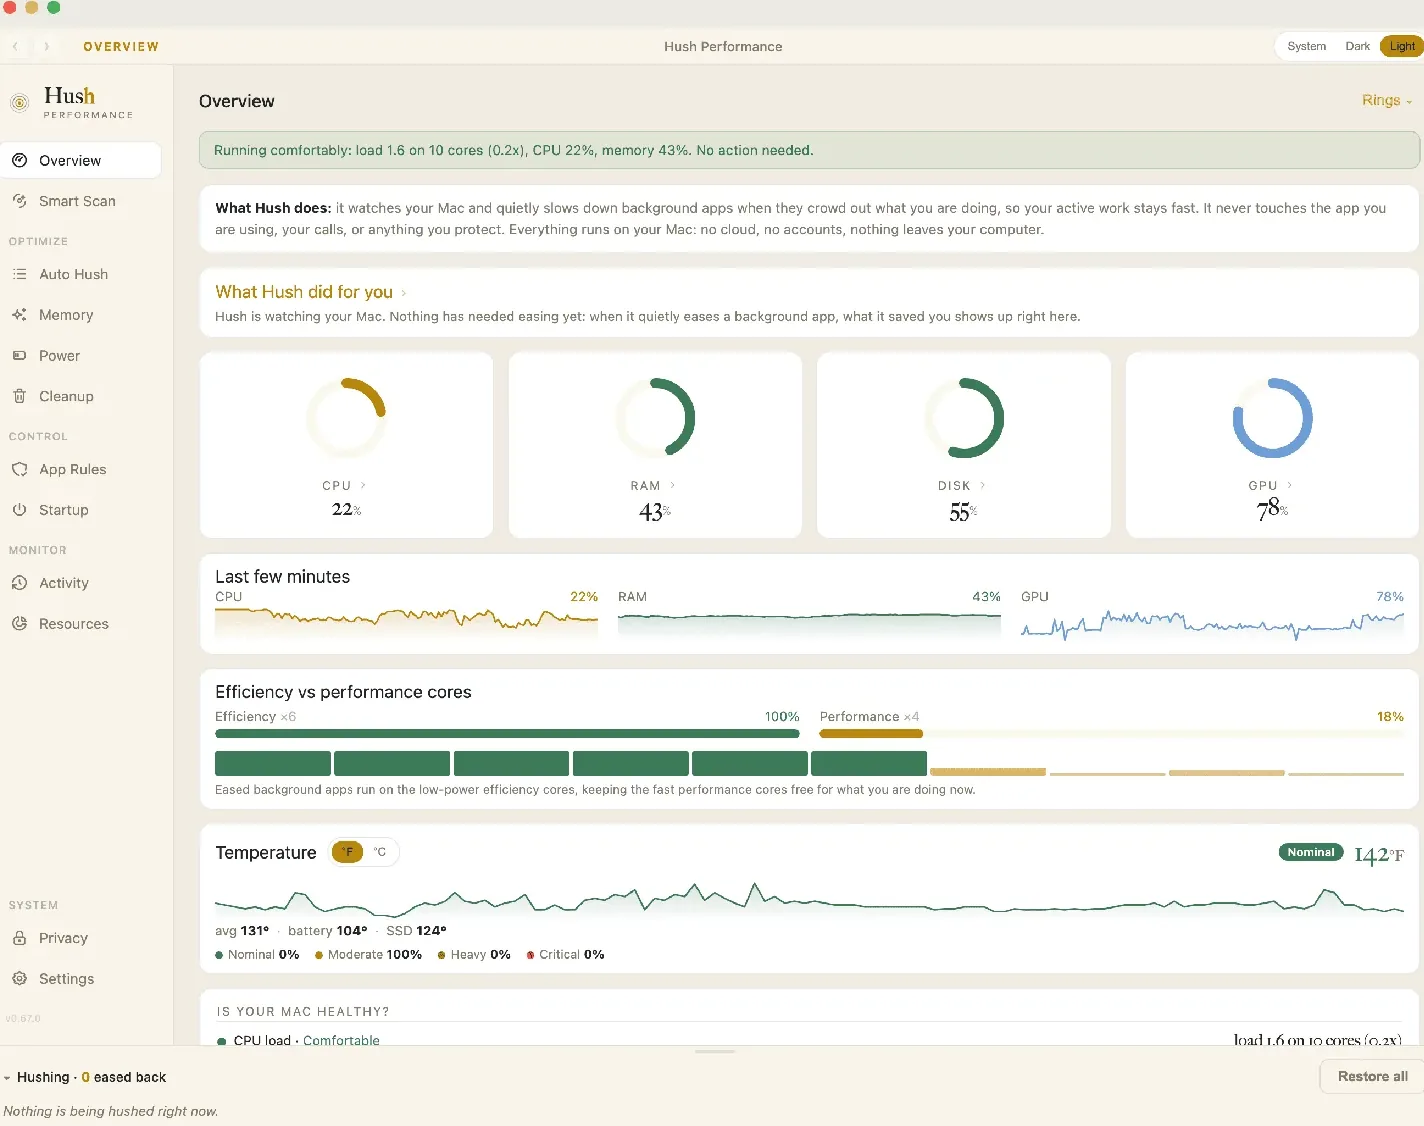This screenshot has height=1126, width=1424.
Task: Click the Smart Scan sidebar icon
Action: point(19,201)
